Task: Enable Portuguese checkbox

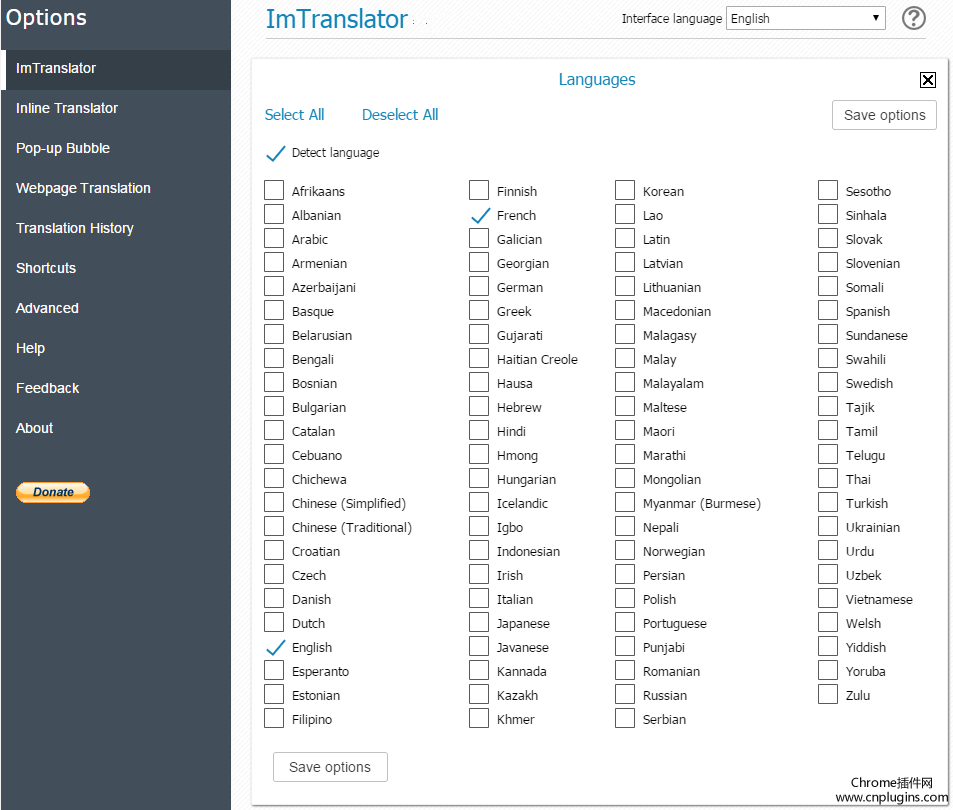Action: coord(625,622)
